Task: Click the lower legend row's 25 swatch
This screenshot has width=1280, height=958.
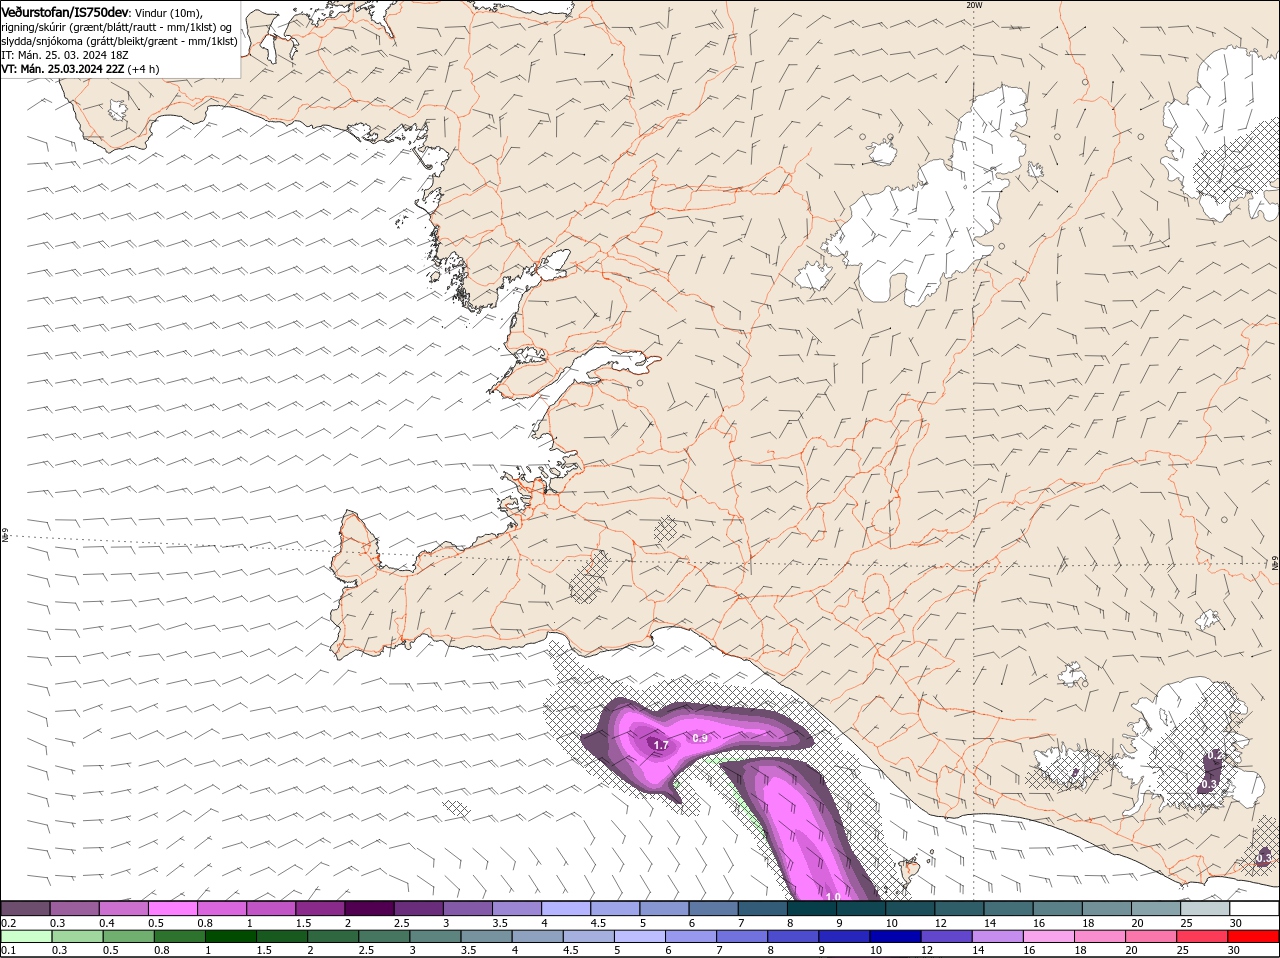Action: coord(1203,936)
